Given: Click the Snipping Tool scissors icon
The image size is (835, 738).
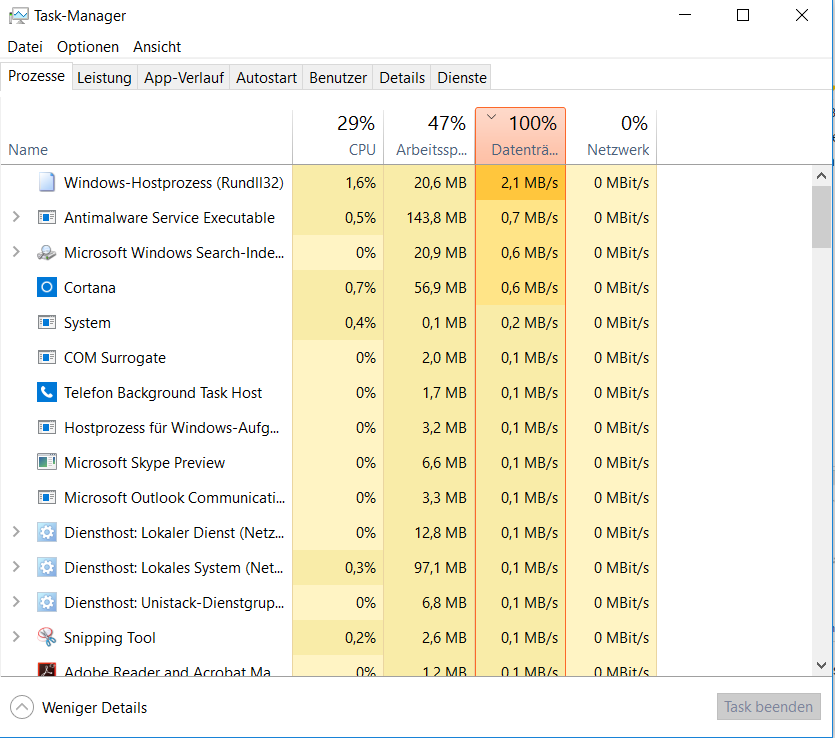Looking at the screenshot, I should (x=47, y=637).
